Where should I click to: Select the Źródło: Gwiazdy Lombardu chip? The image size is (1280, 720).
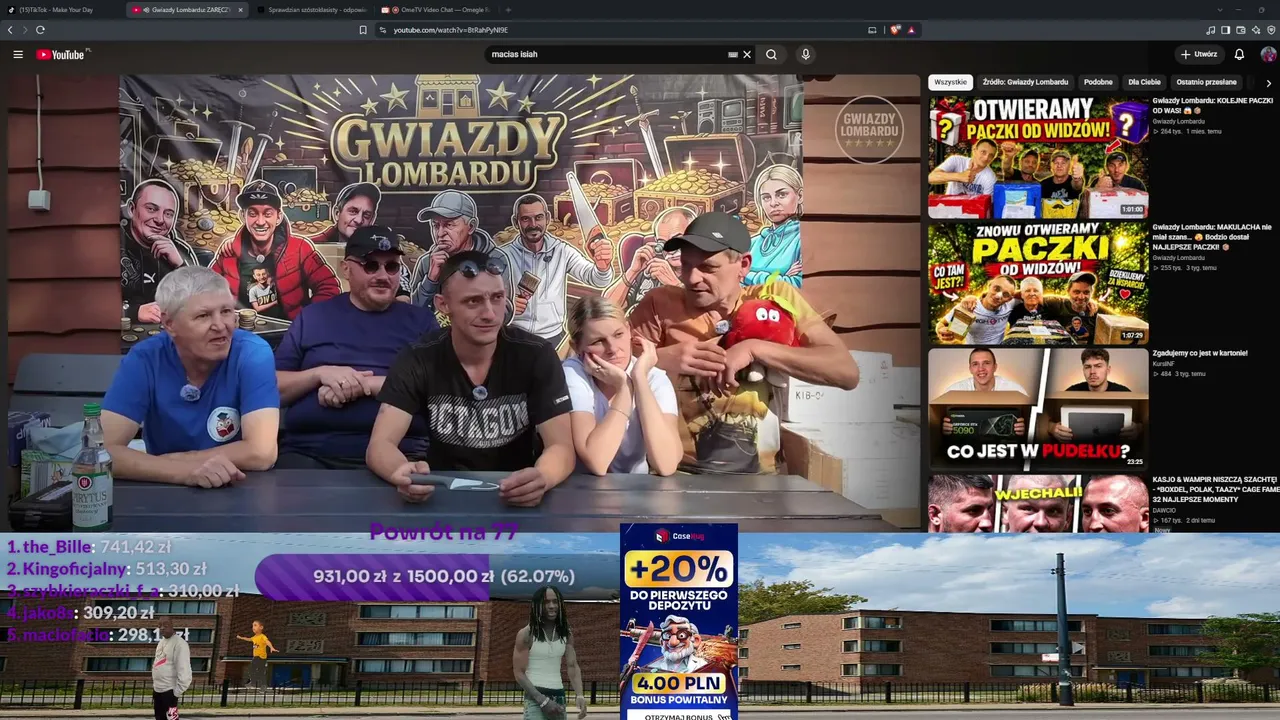tap(1025, 82)
